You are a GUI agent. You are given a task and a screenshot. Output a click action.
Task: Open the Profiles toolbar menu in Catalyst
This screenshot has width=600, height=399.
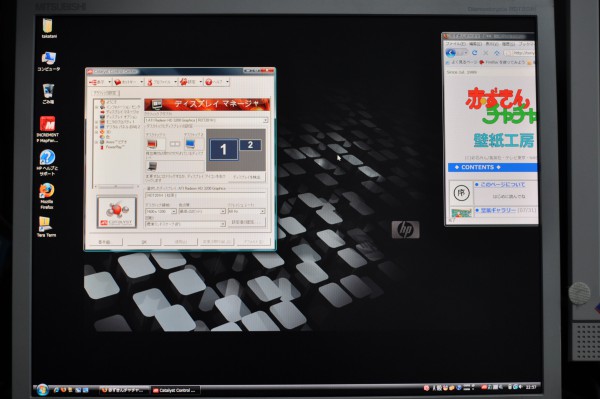pyautogui.click(x=161, y=82)
